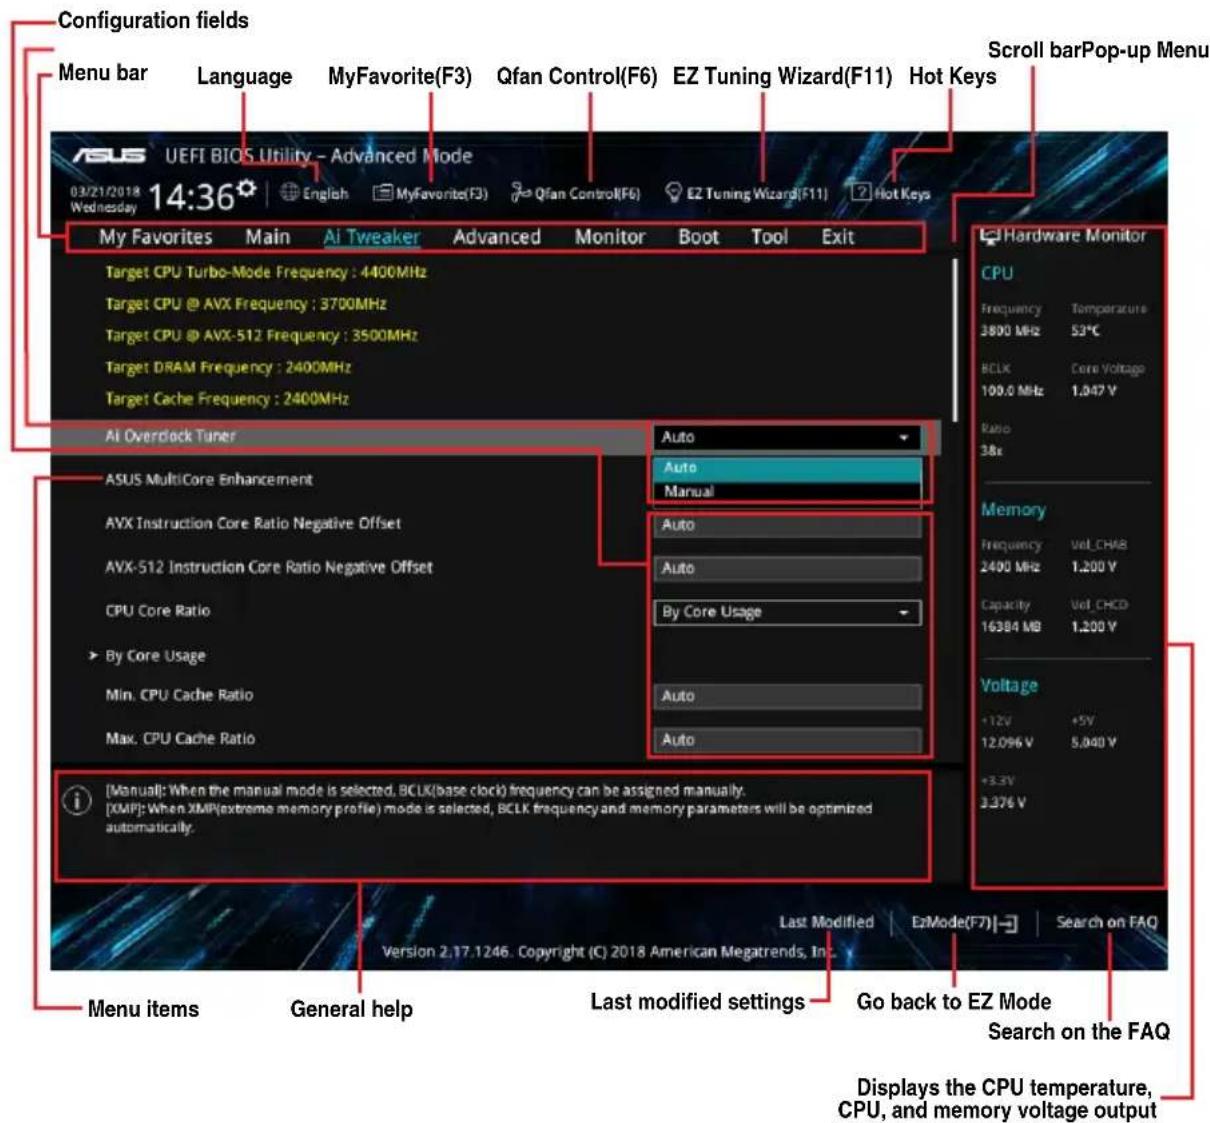1210x1123 pixels.
Task: Click Last Modified settings
Action: pos(826,922)
